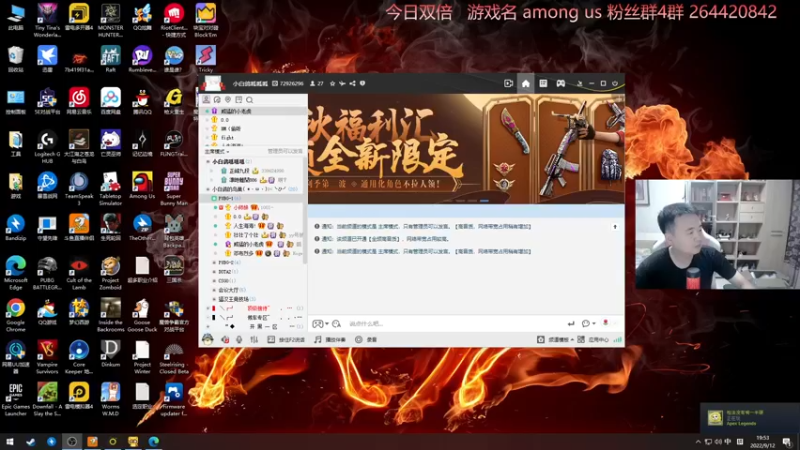Open the taskbar notification center icon
The image size is (800, 450).
point(787,441)
